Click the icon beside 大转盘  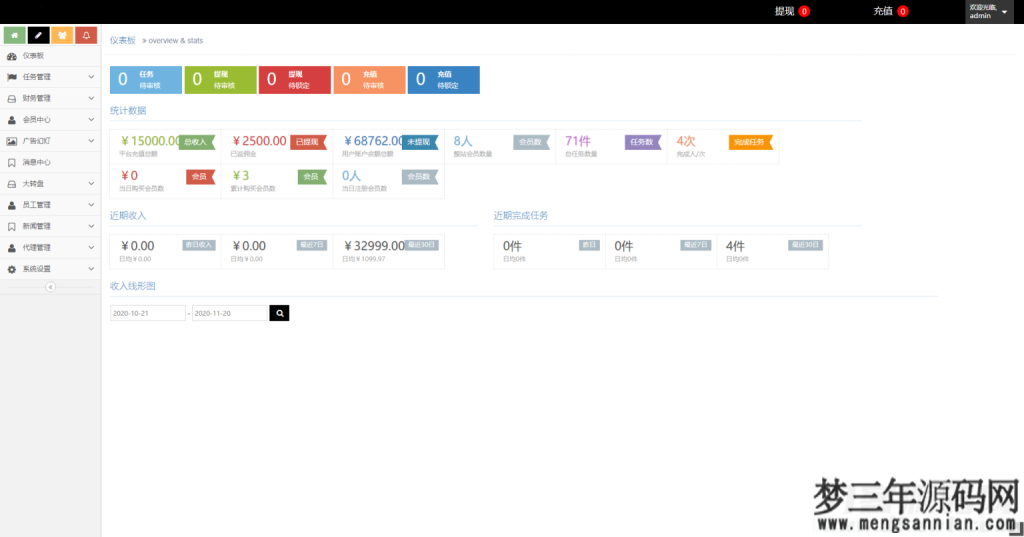pyautogui.click(x=12, y=184)
